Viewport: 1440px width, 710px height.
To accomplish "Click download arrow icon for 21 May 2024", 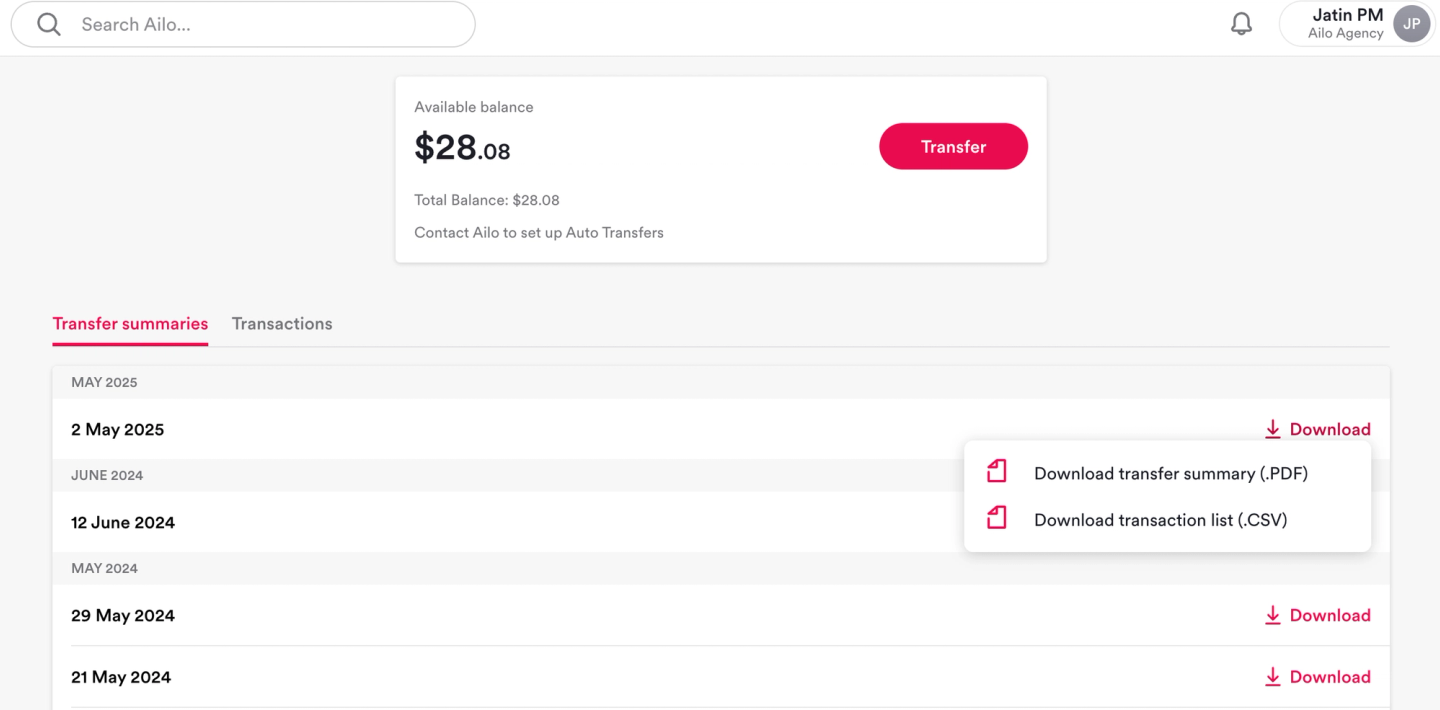I will (1272, 677).
